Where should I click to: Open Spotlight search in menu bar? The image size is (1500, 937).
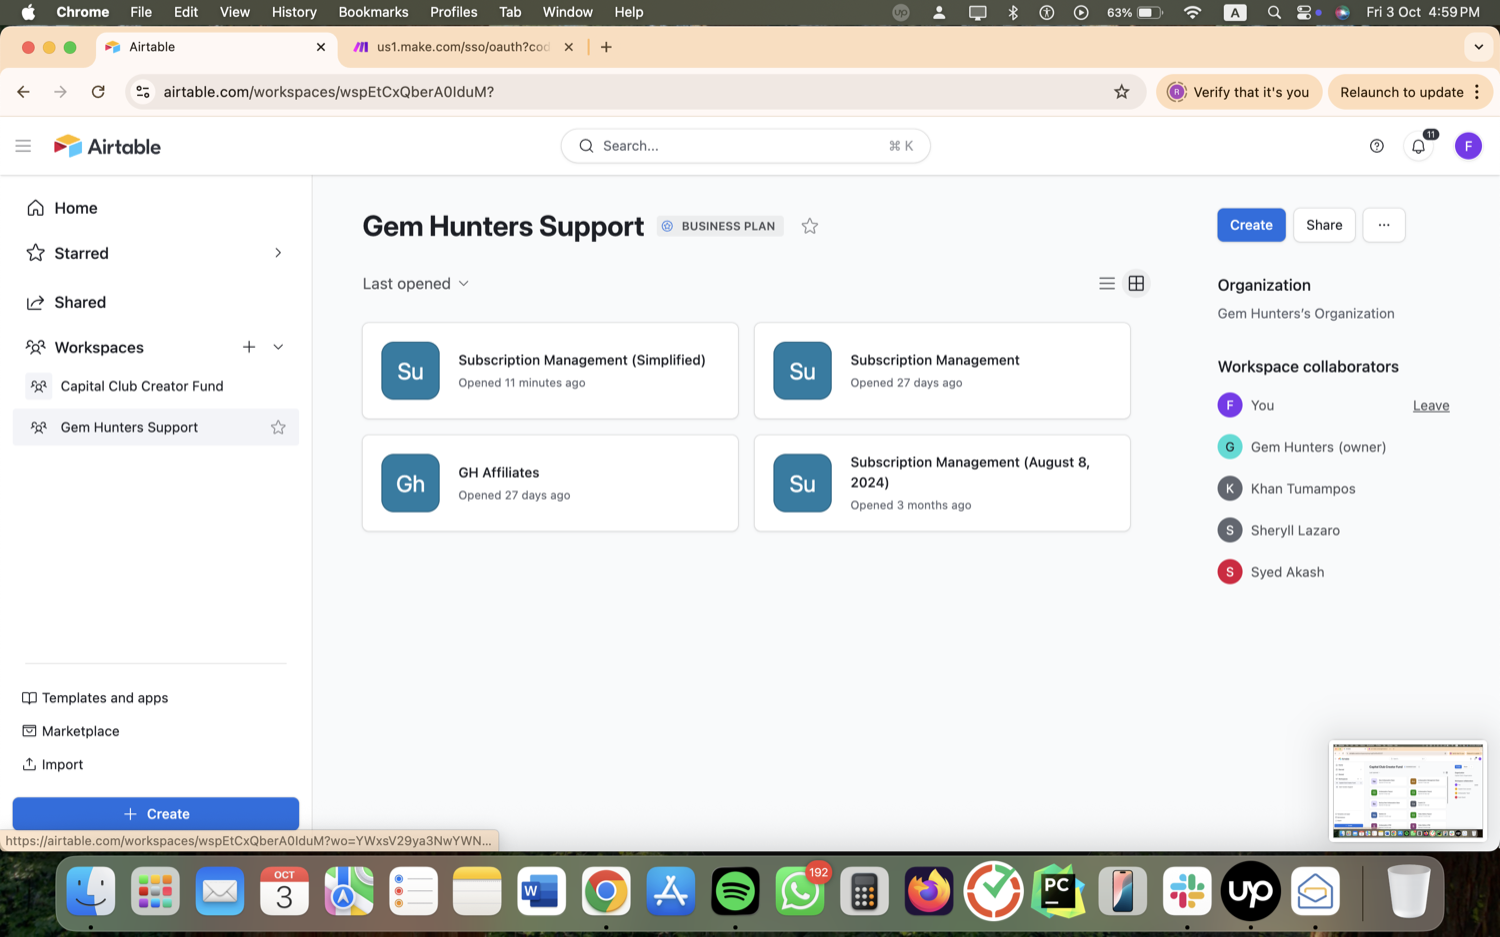point(1274,12)
